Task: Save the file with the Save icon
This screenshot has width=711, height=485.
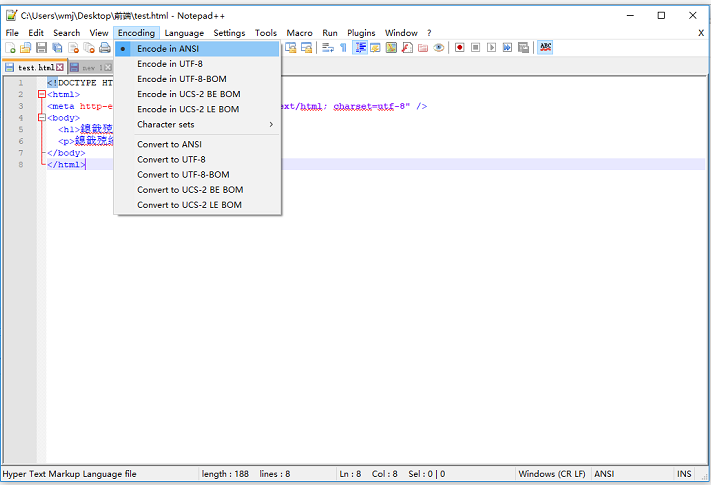Action: (x=41, y=48)
